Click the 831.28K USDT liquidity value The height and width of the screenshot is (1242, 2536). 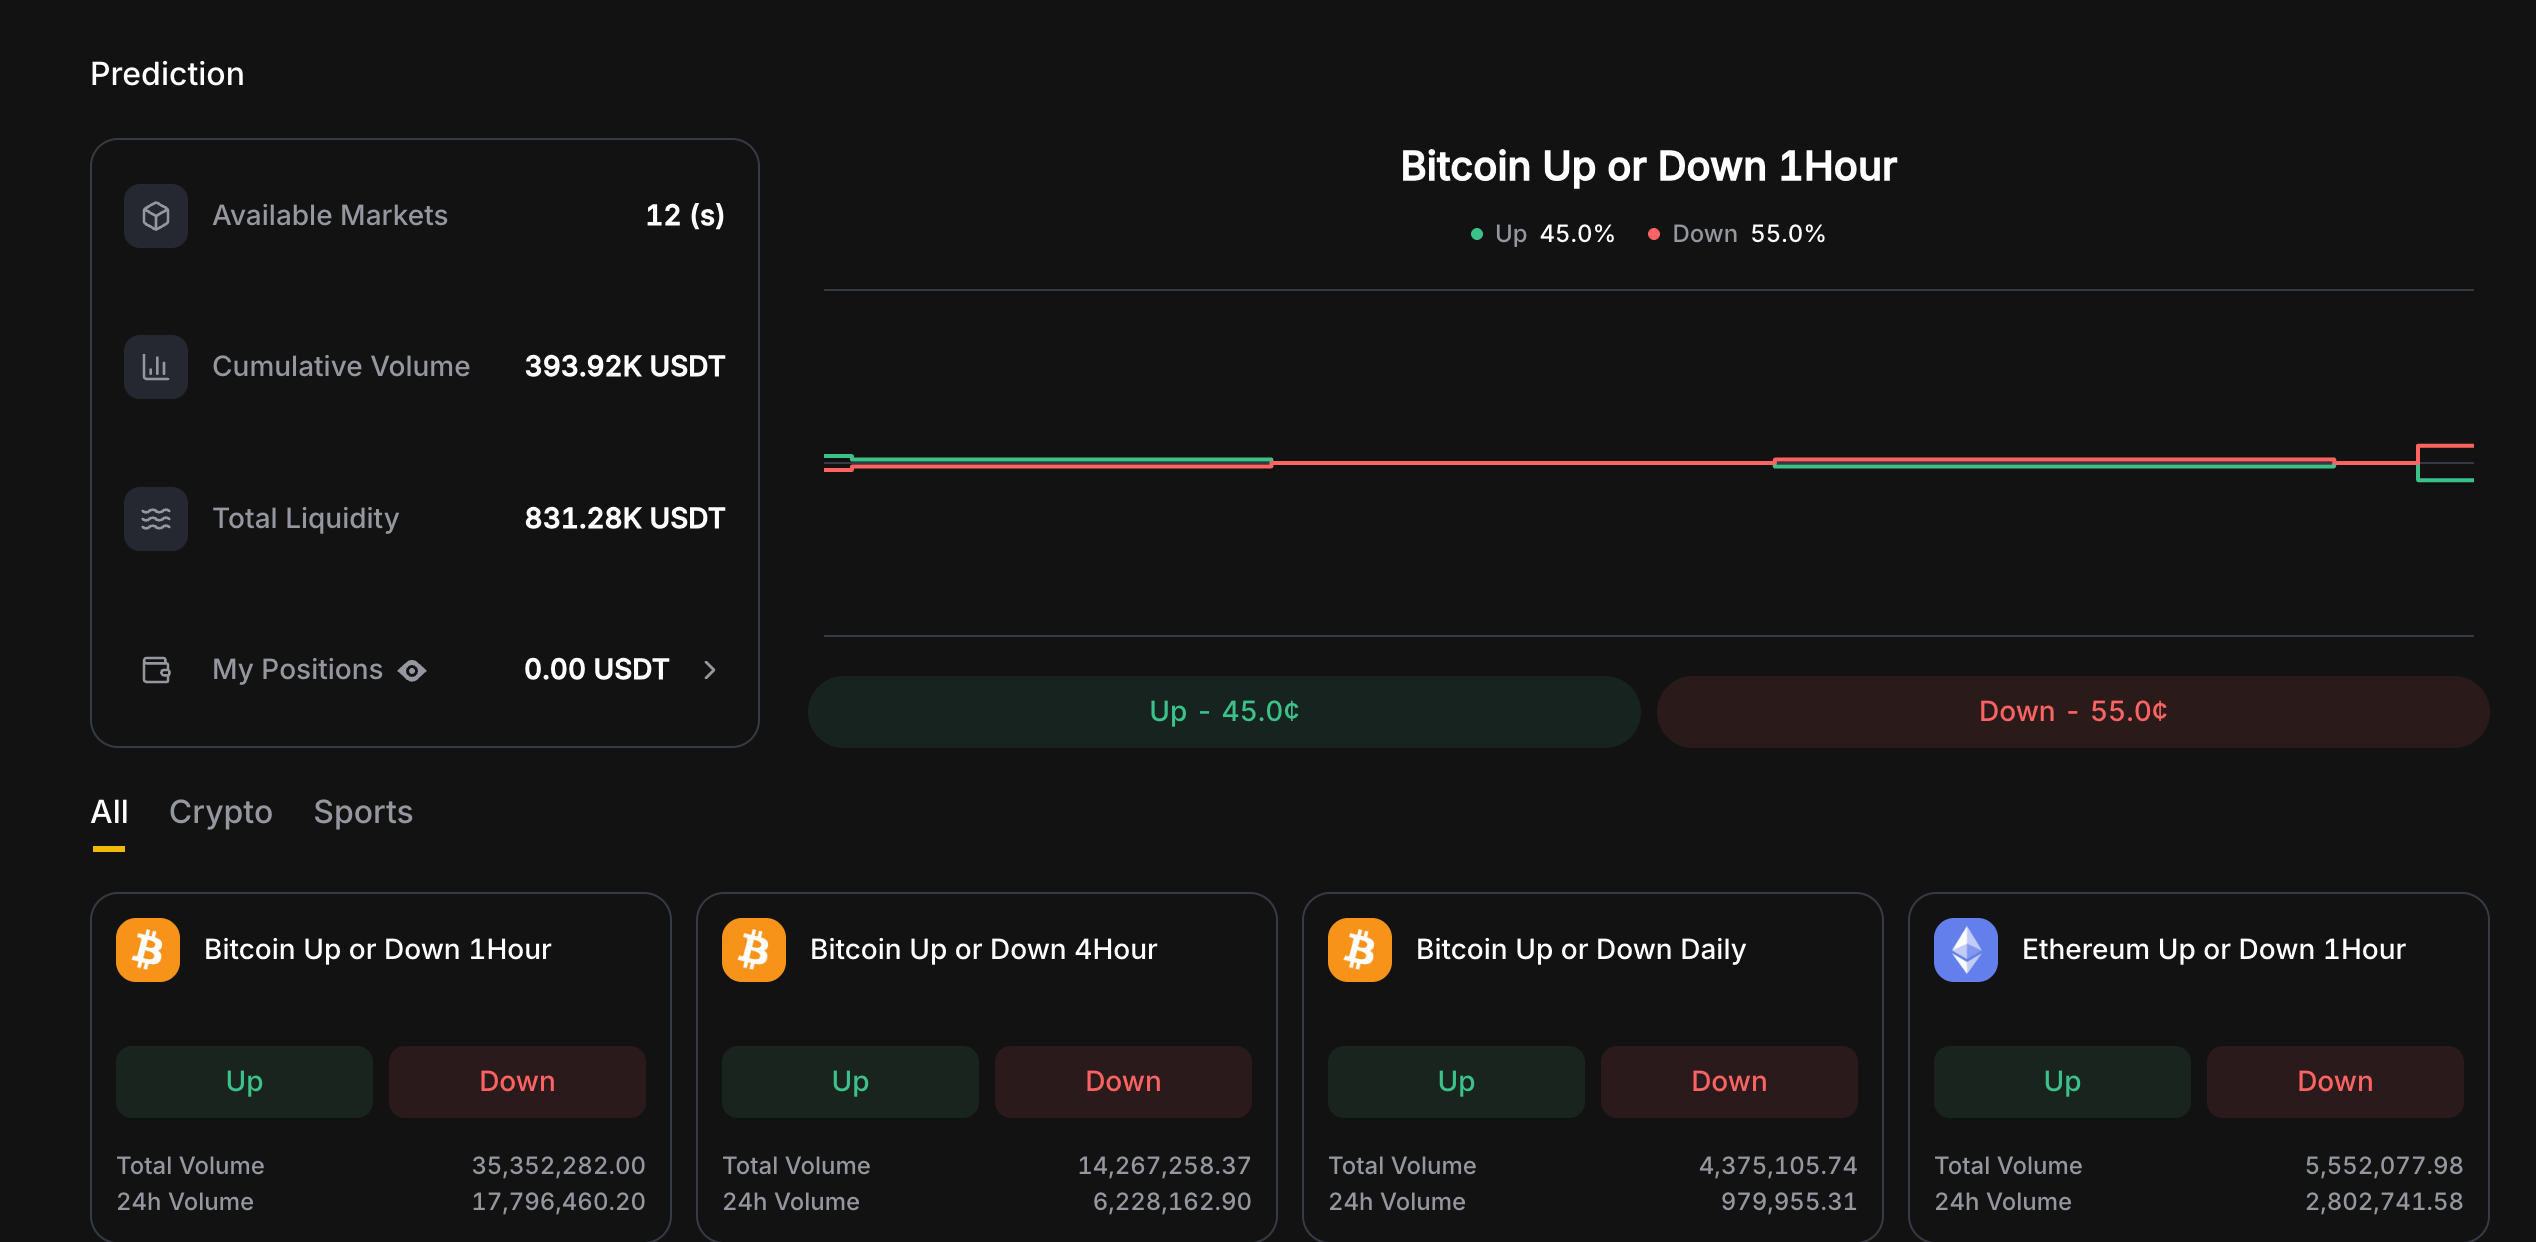(x=625, y=518)
